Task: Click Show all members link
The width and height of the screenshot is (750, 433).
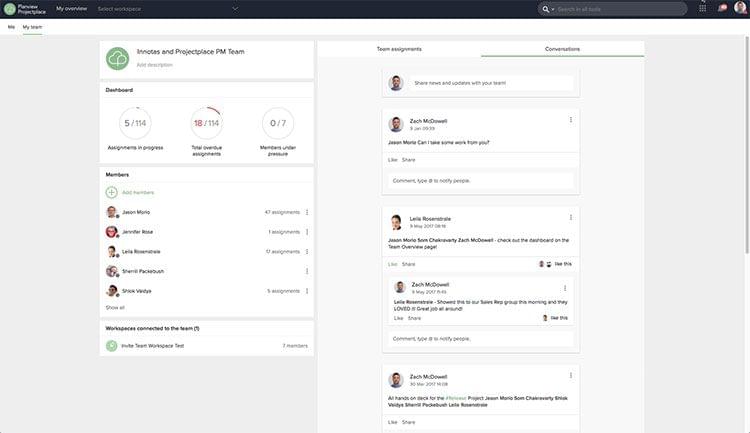Action: click(115, 307)
